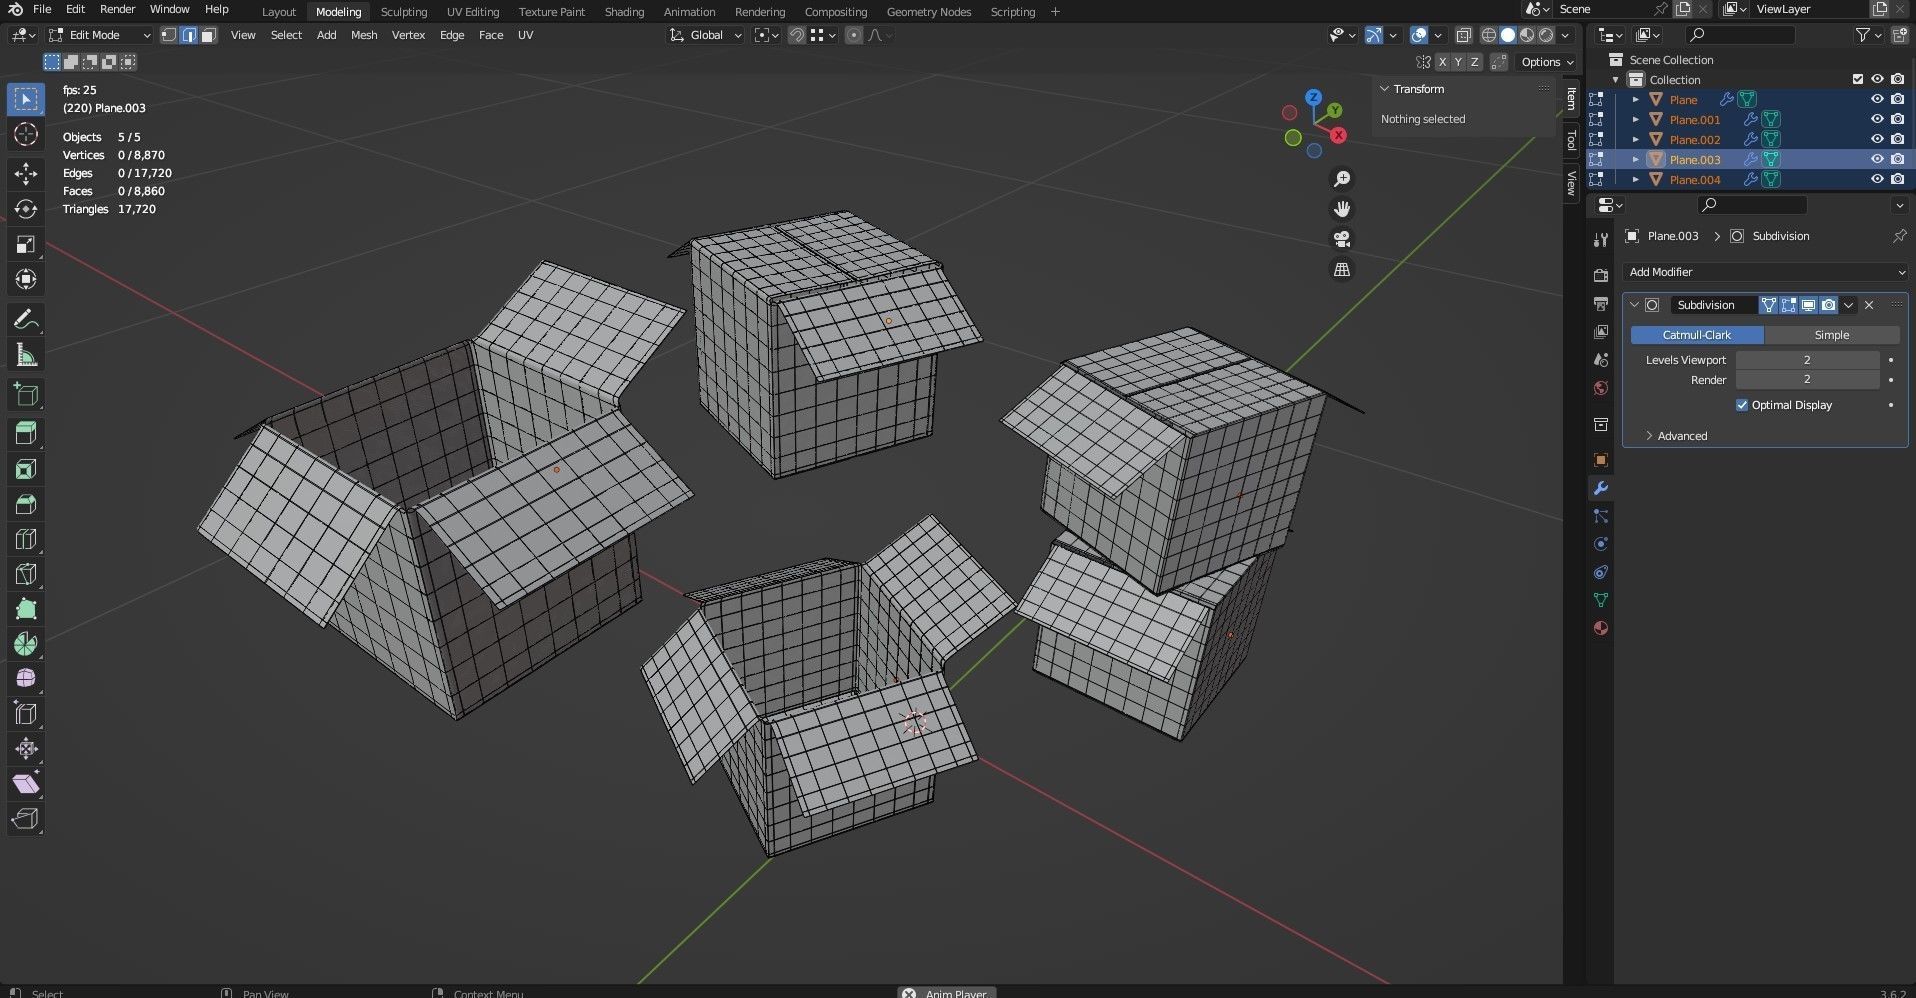Adjust the Levels Viewport slider field
This screenshot has height=998, width=1916.
pos(1807,360)
